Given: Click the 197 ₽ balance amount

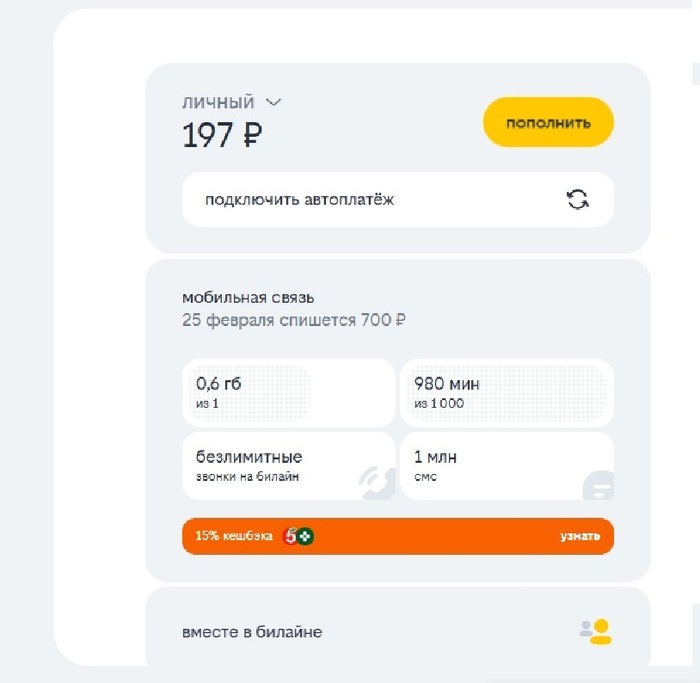Looking at the screenshot, I should pos(222,135).
